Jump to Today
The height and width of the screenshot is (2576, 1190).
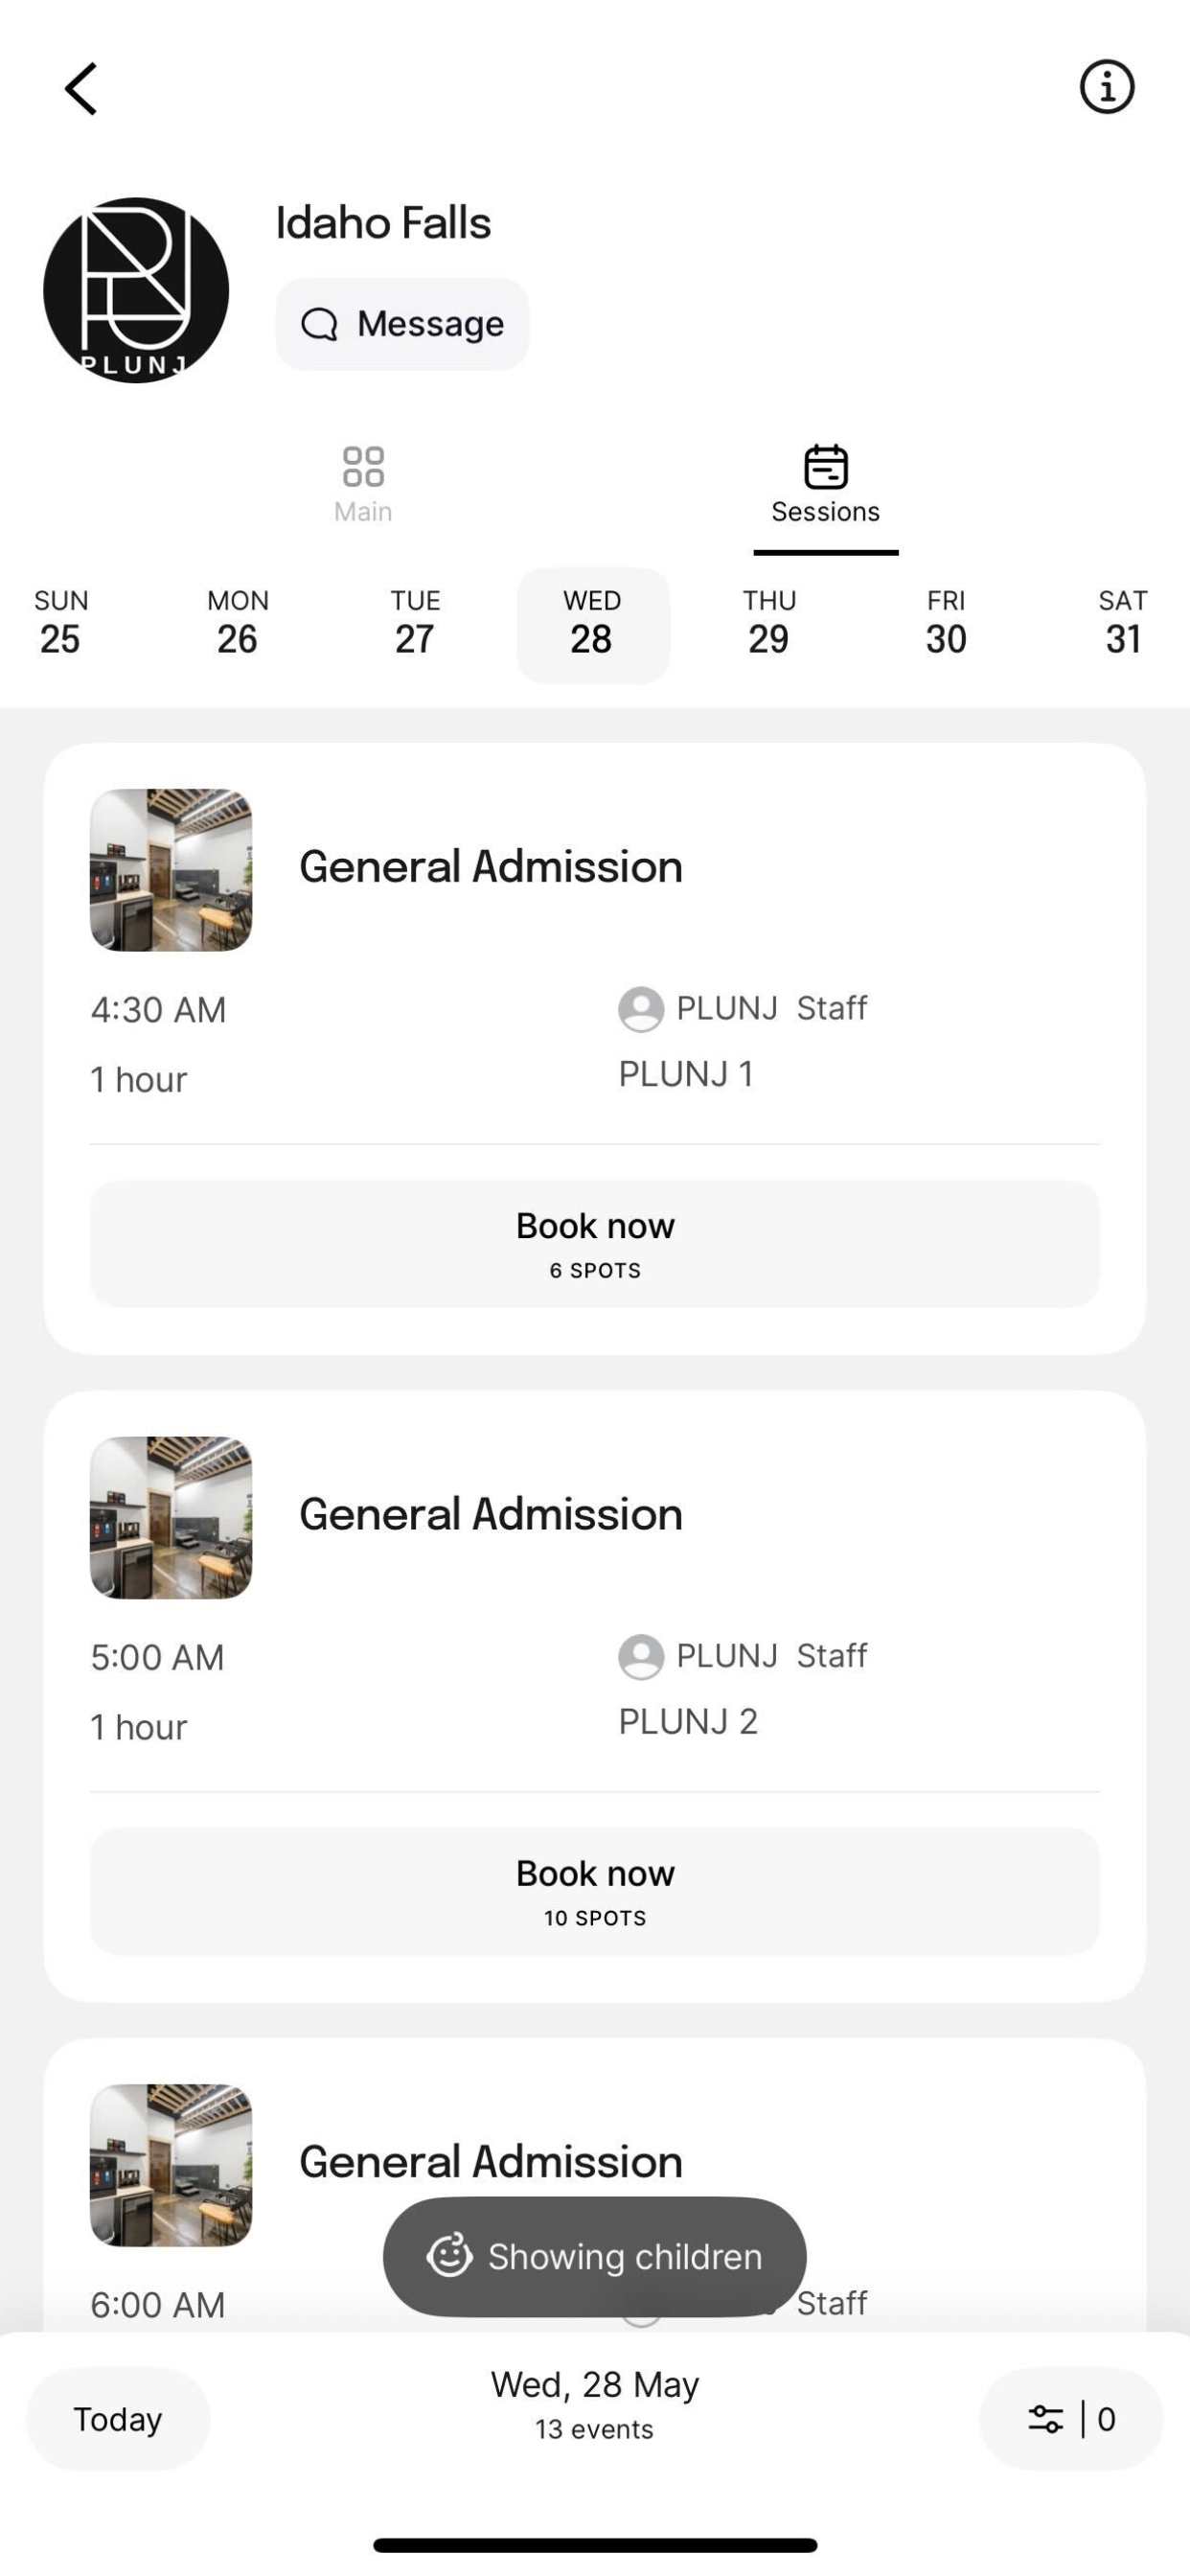pyautogui.click(x=118, y=2419)
